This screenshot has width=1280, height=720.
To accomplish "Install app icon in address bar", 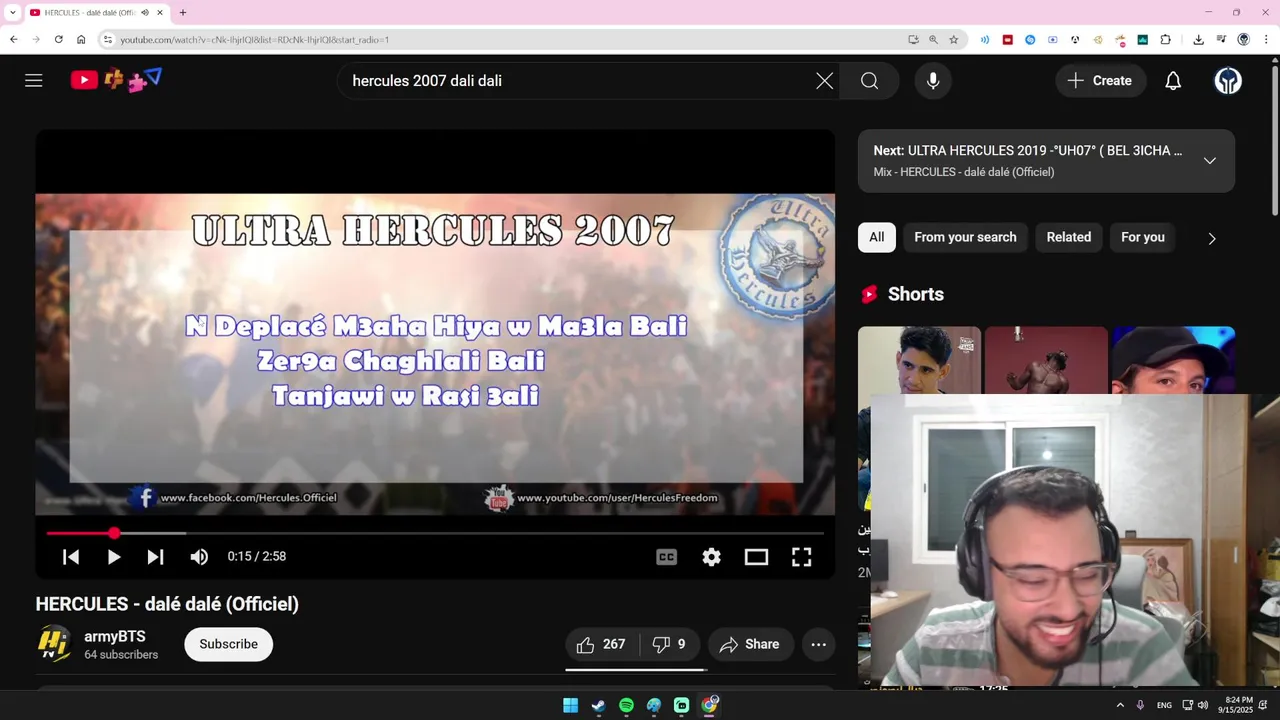I will [913, 40].
